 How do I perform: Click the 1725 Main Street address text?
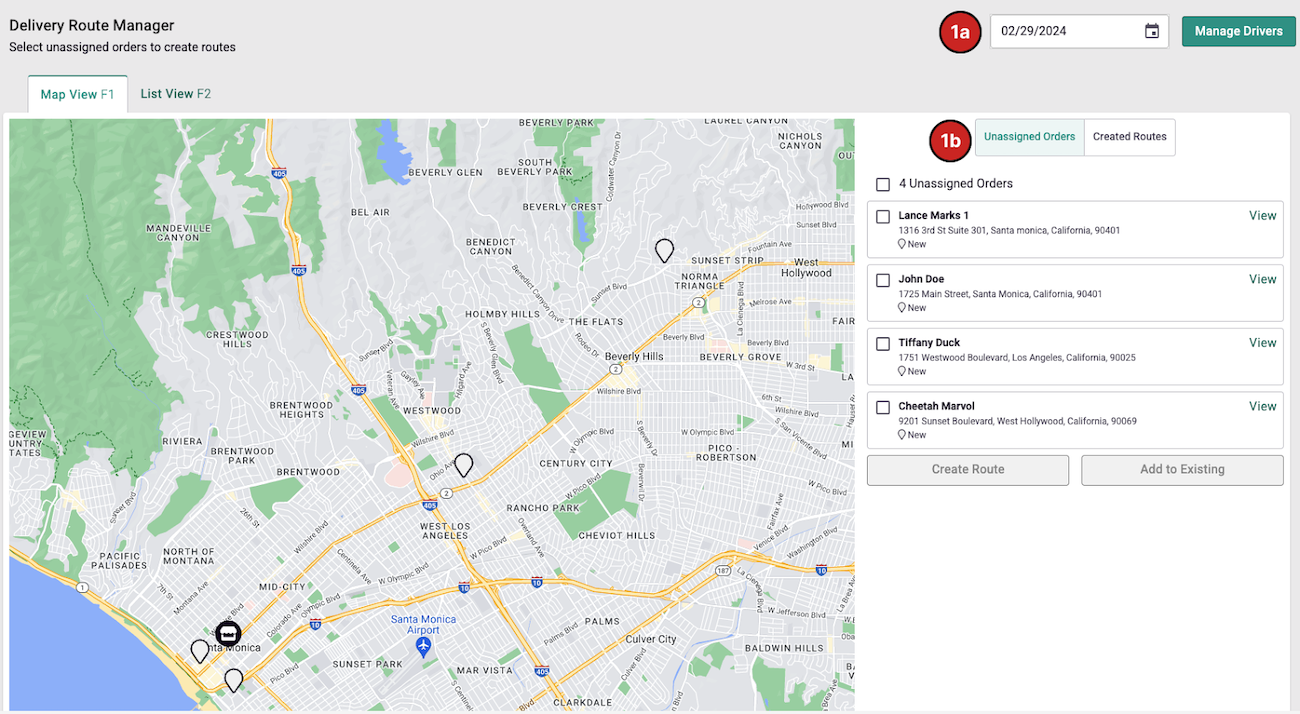tap(1000, 295)
